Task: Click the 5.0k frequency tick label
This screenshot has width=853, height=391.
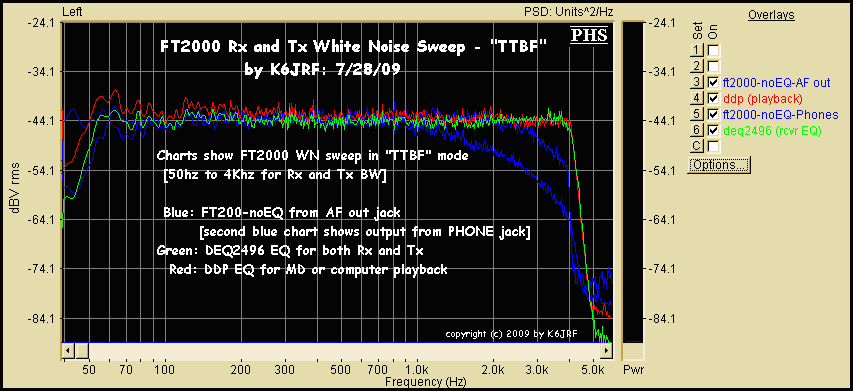Action: click(594, 370)
